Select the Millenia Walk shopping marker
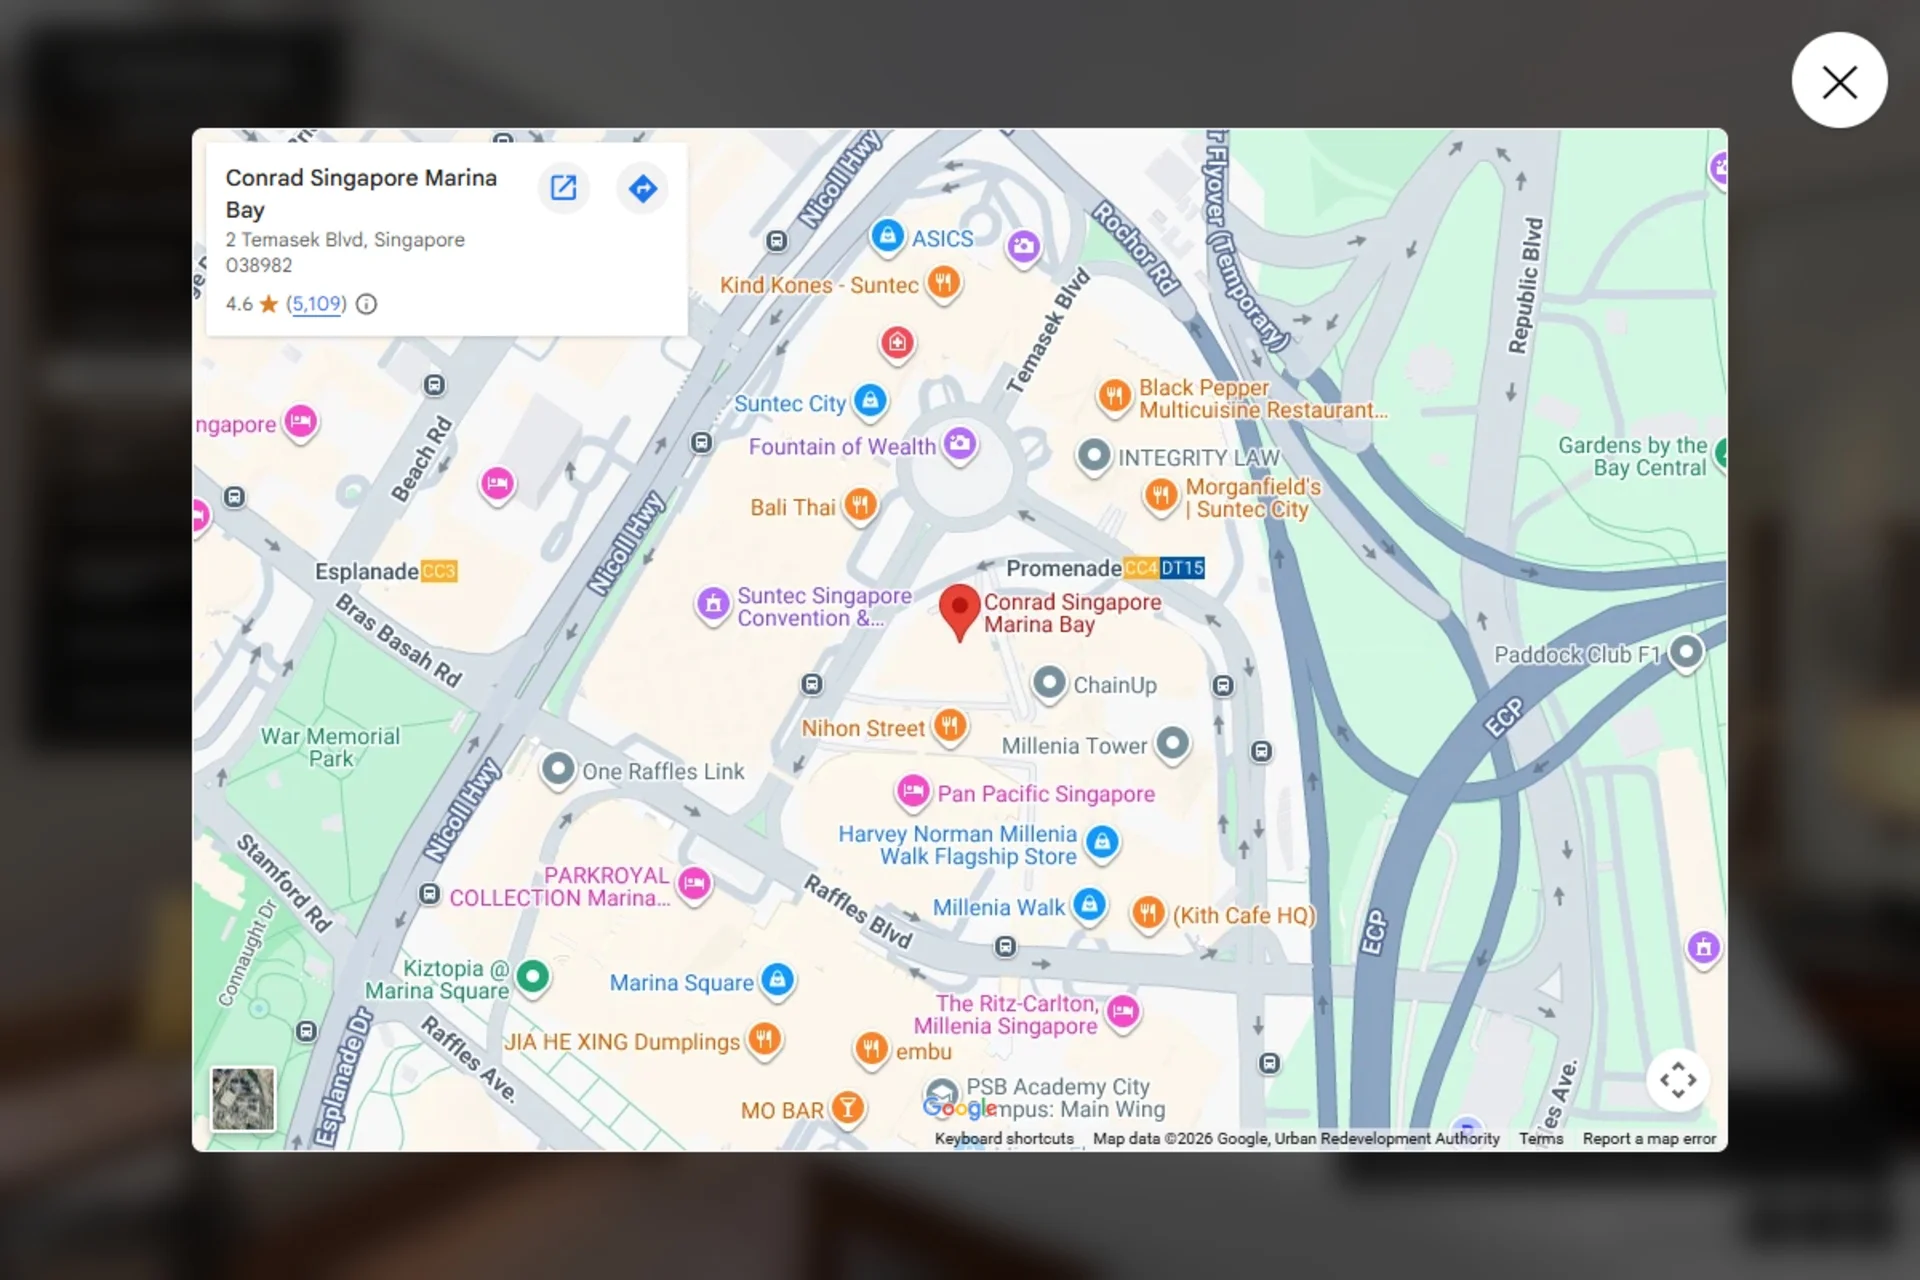Screen dimensions: 1920x1280 [x=1090, y=905]
